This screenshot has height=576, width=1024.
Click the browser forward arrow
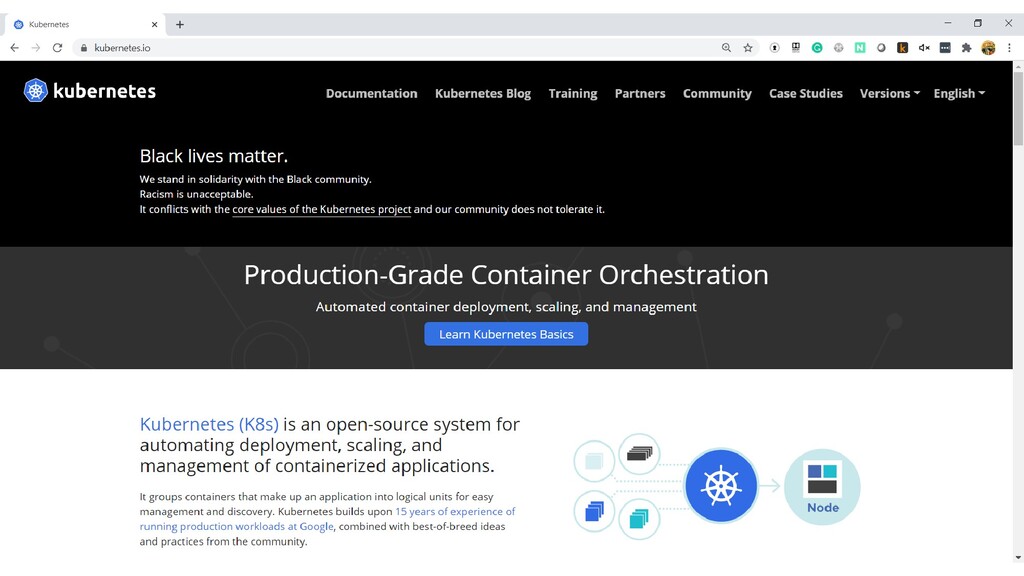pyautogui.click(x=36, y=48)
